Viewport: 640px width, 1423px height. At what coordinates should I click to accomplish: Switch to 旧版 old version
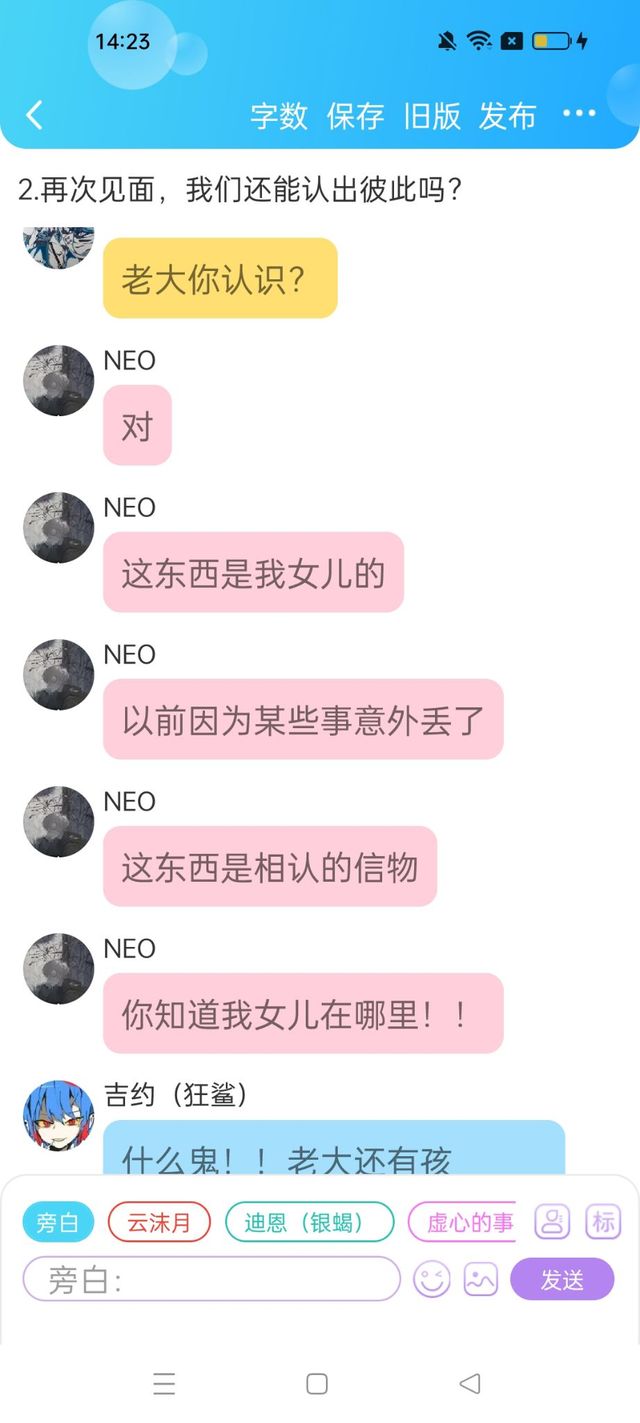click(432, 116)
